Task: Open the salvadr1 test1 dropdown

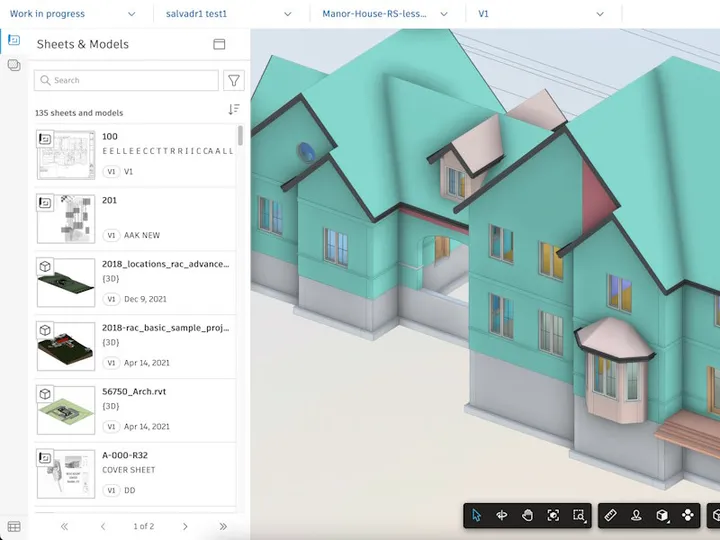Action: (229, 14)
